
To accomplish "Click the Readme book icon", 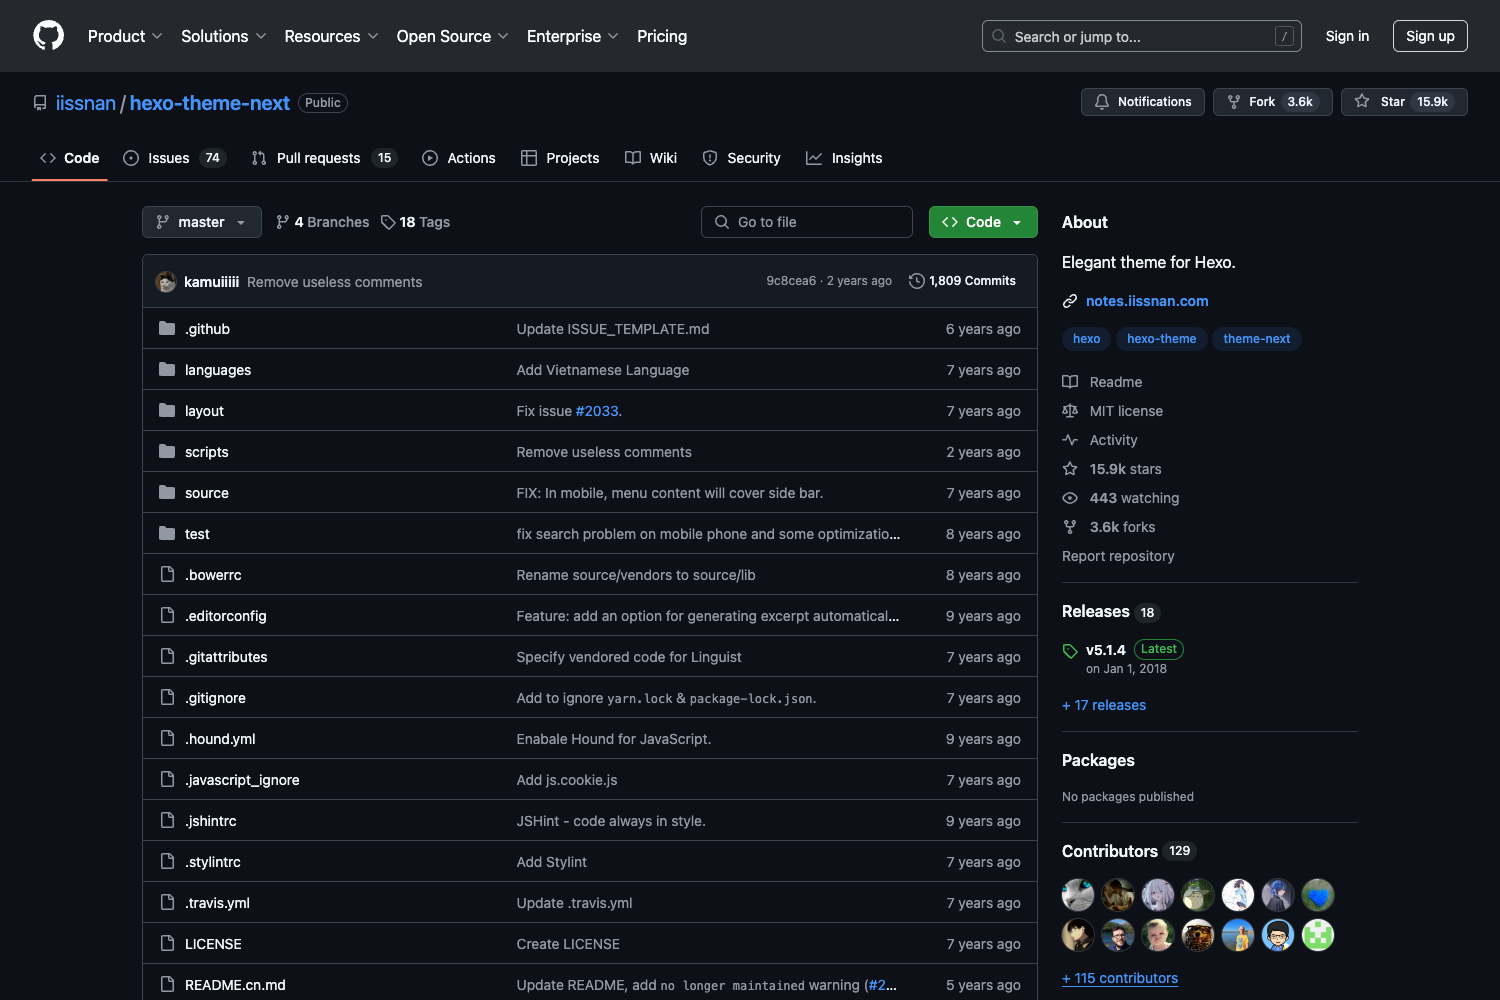I will 1070,382.
